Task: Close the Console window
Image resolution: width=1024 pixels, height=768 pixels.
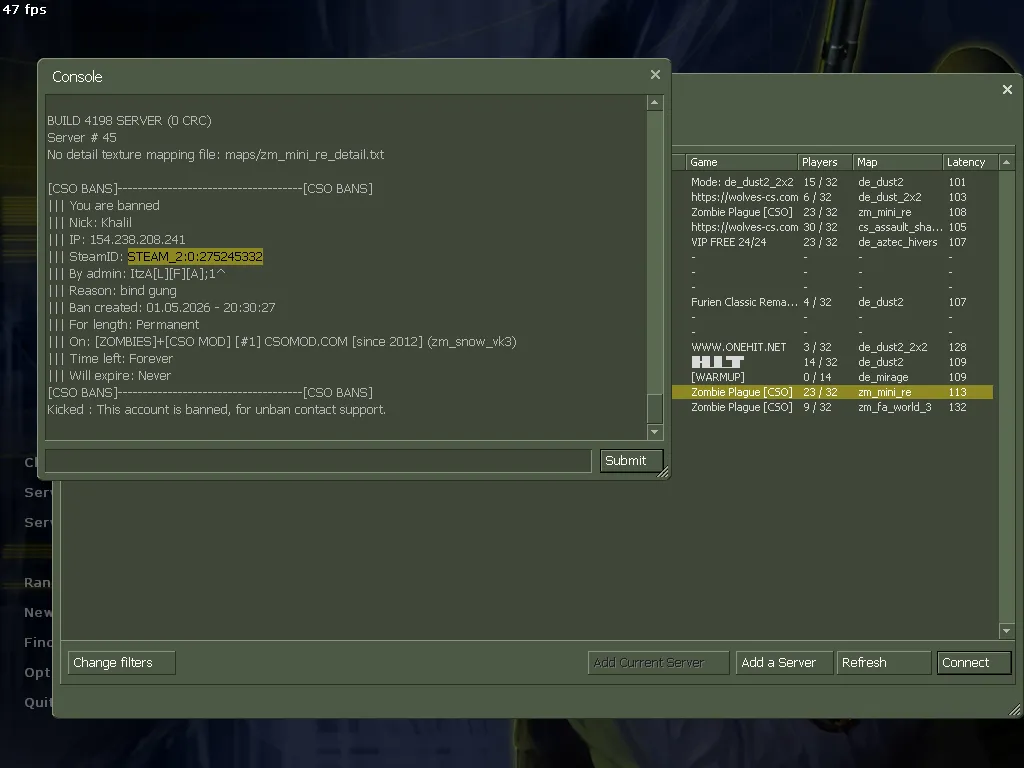Action: point(655,75)
